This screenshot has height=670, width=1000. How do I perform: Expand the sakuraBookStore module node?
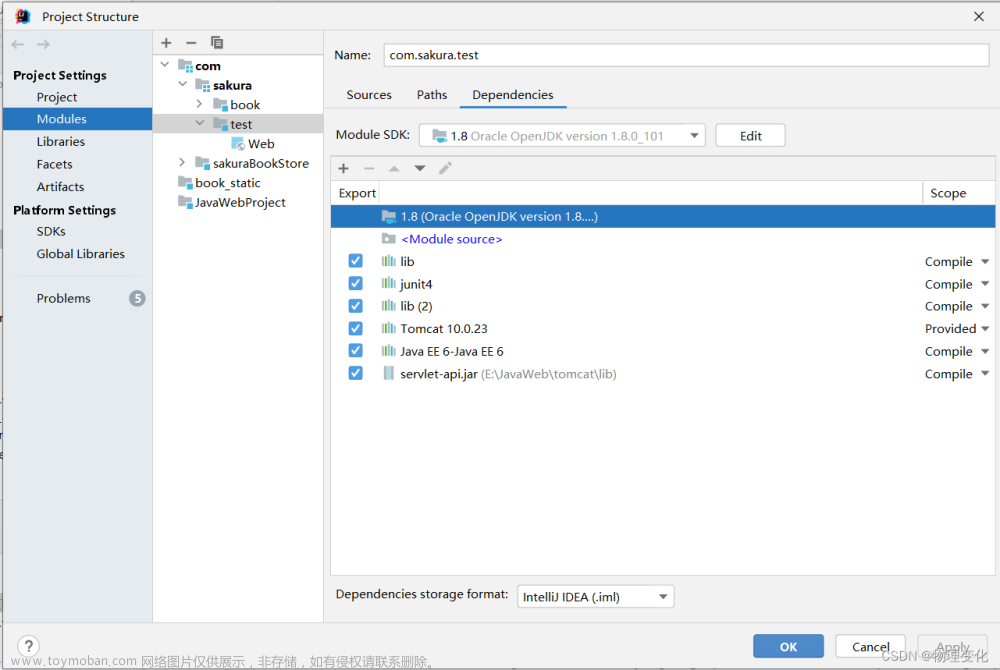[x=182, y=163]
